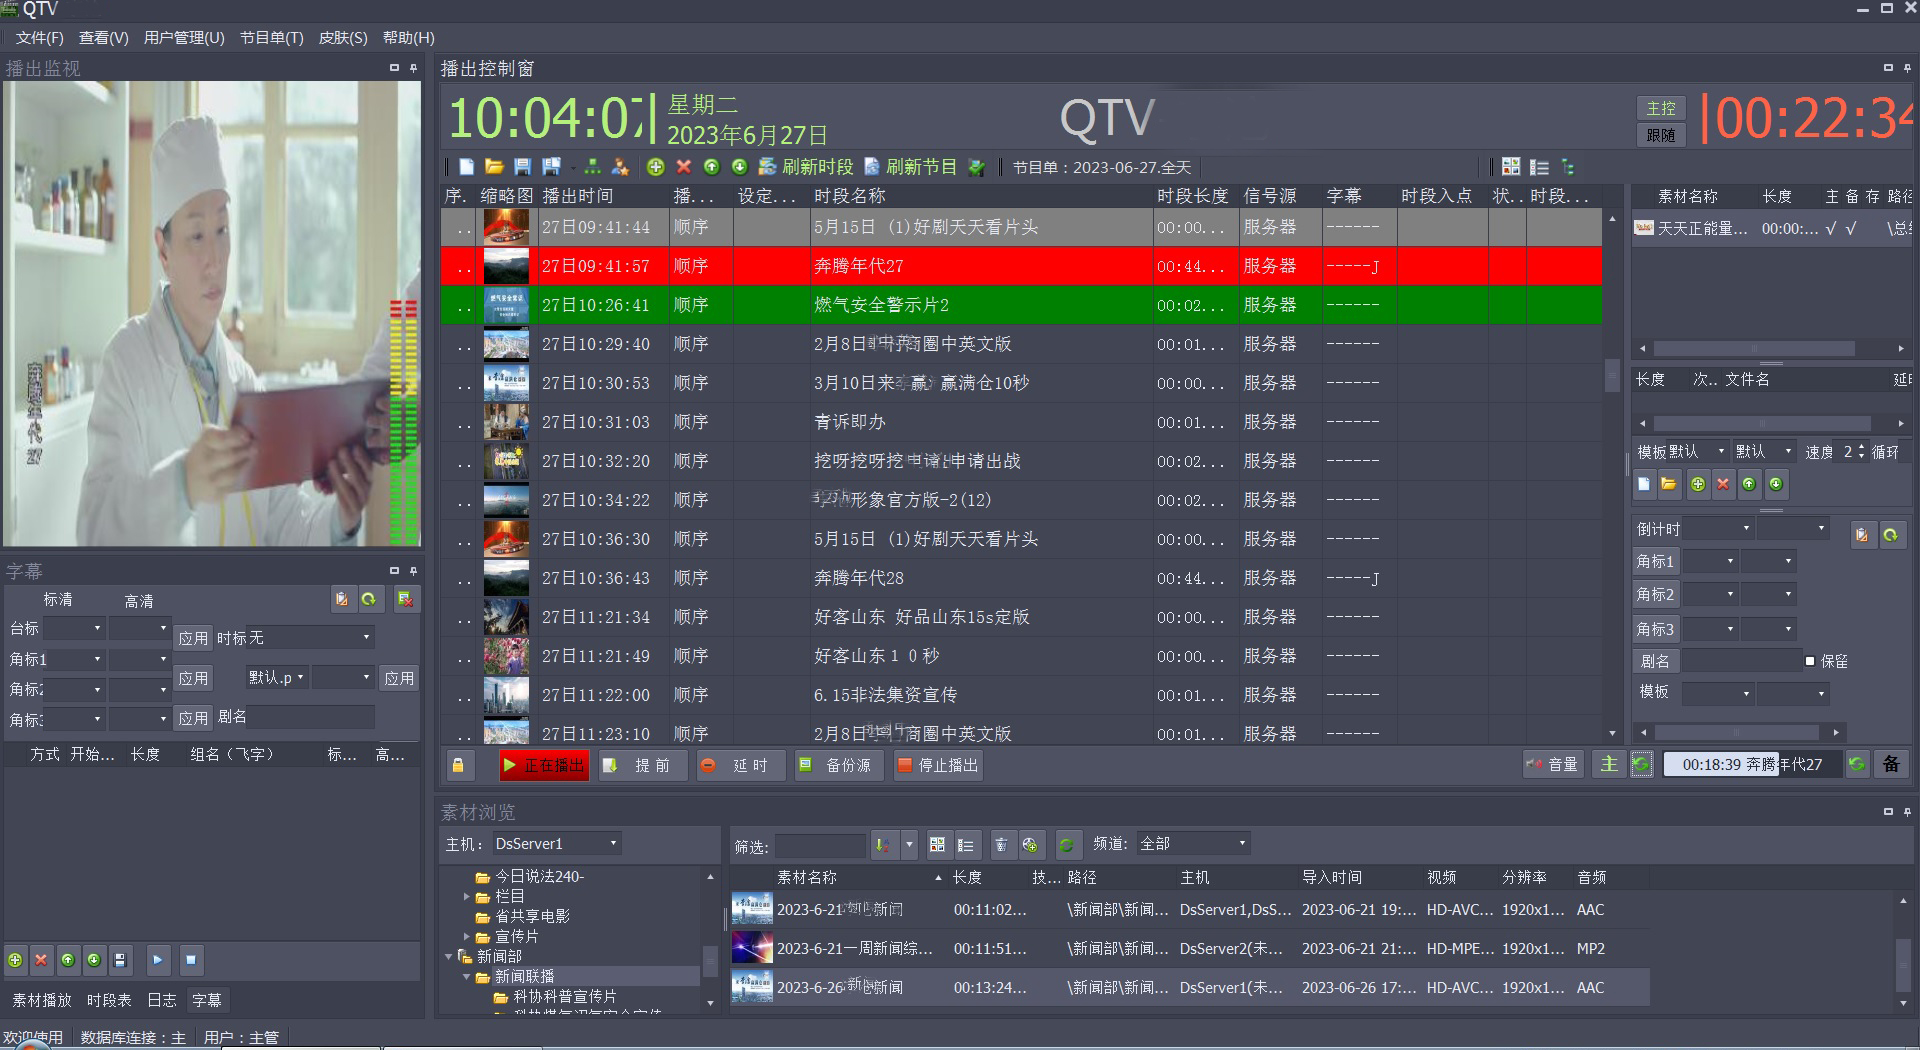Save subtitle list with floppy icon
This screenshot has height=1050, width=1920.
tap(120, 960)
